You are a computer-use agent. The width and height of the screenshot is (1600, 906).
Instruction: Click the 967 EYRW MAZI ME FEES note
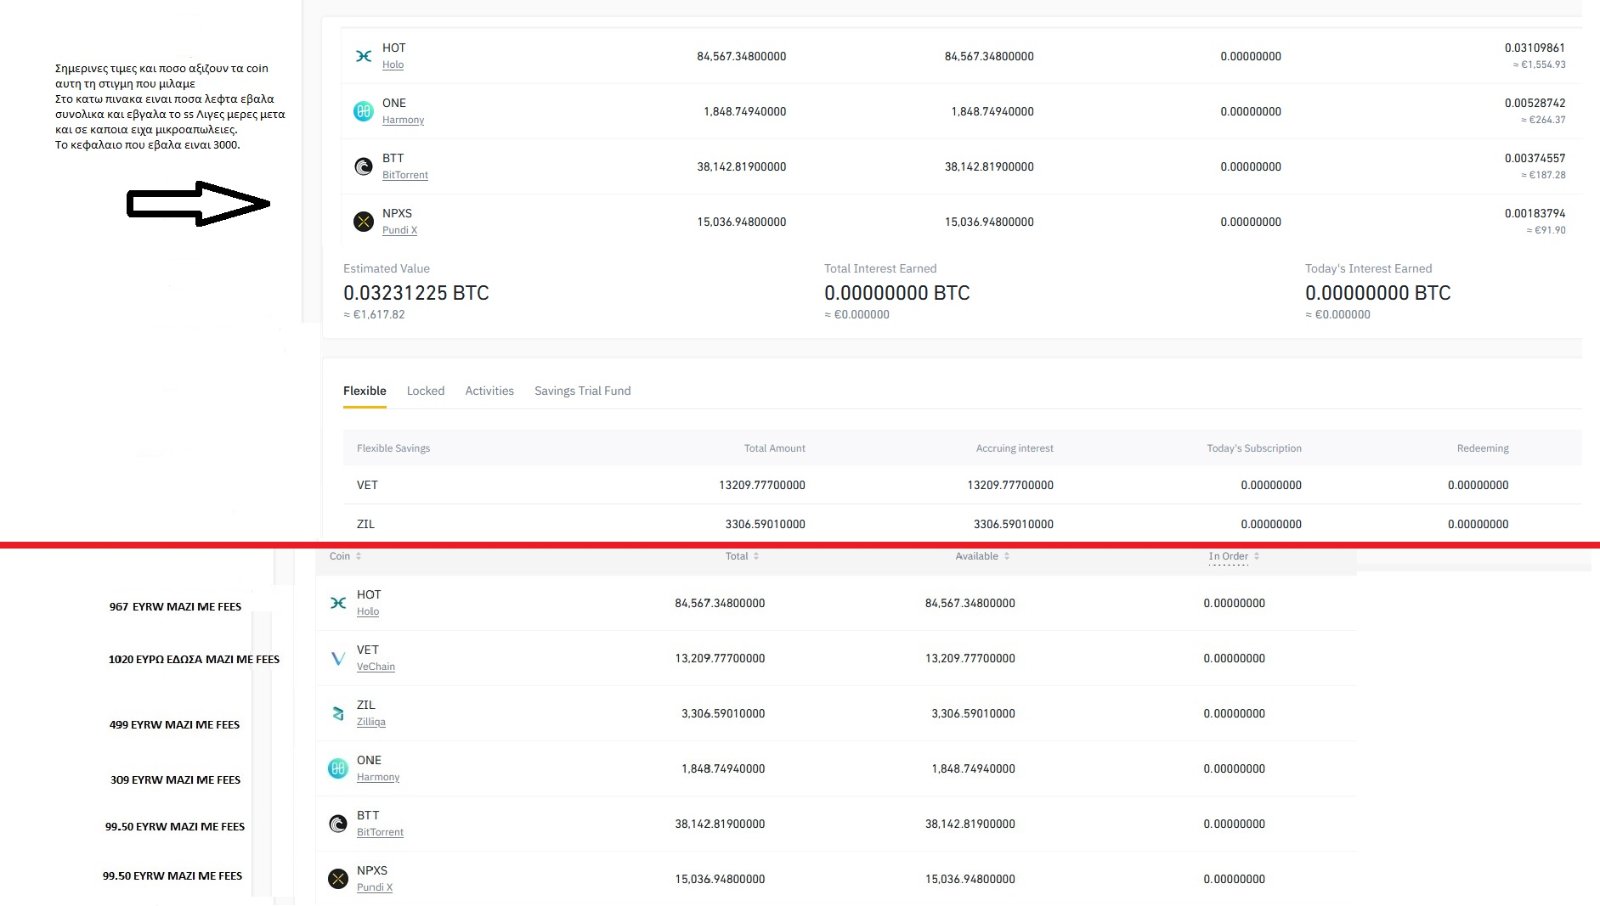175,606
